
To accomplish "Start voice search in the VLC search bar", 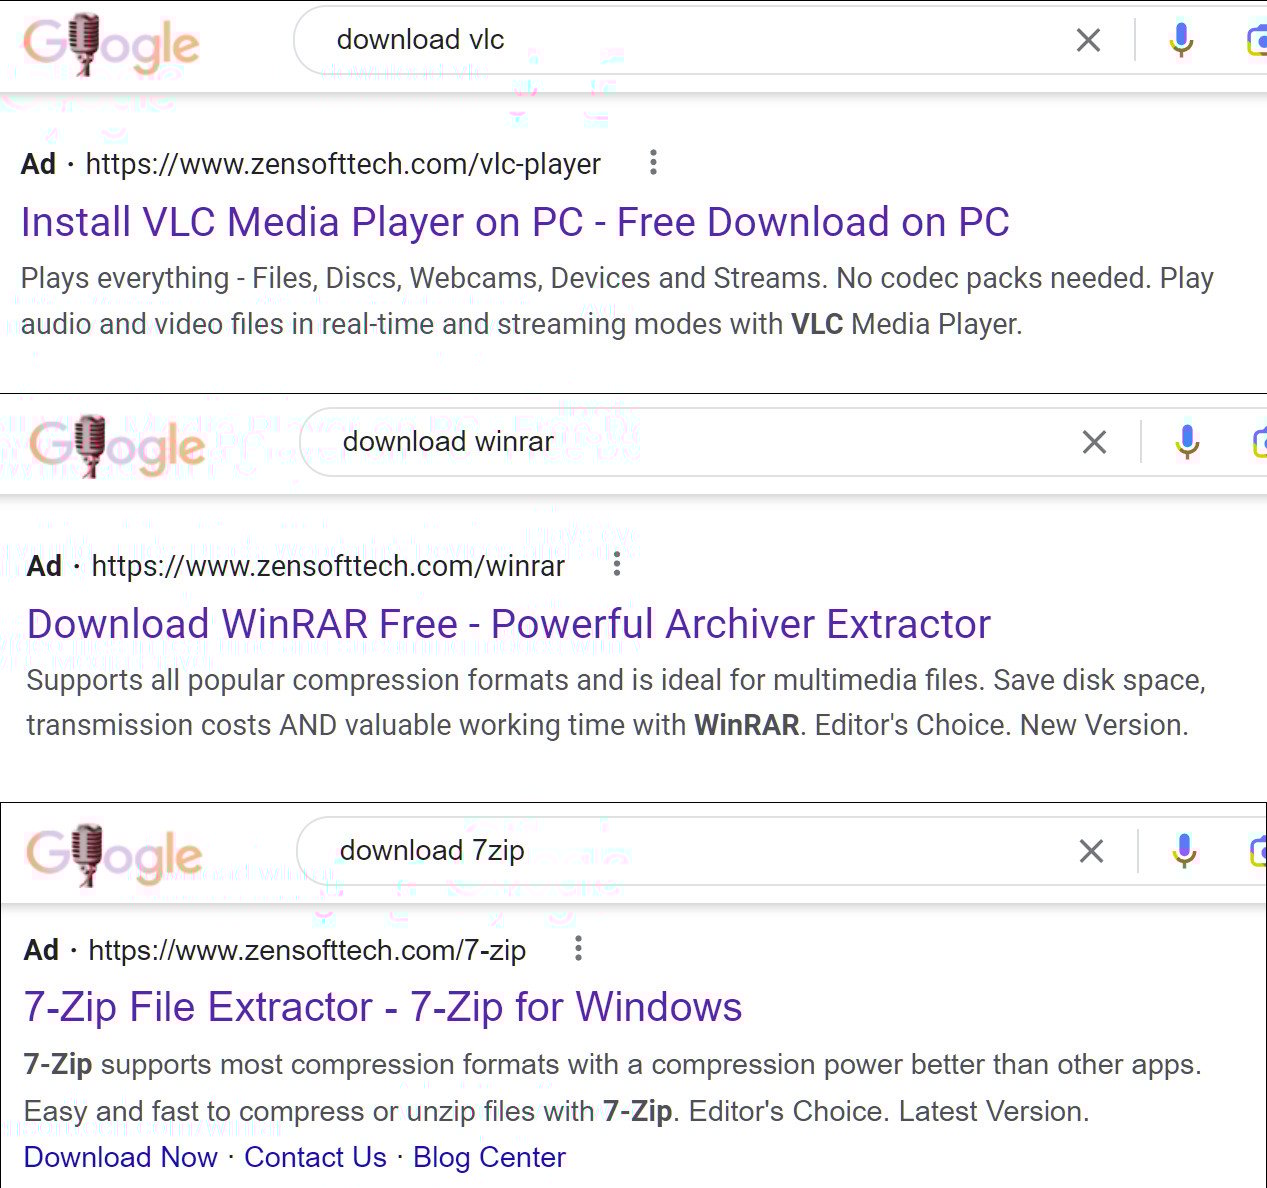I will point(1181,40).
